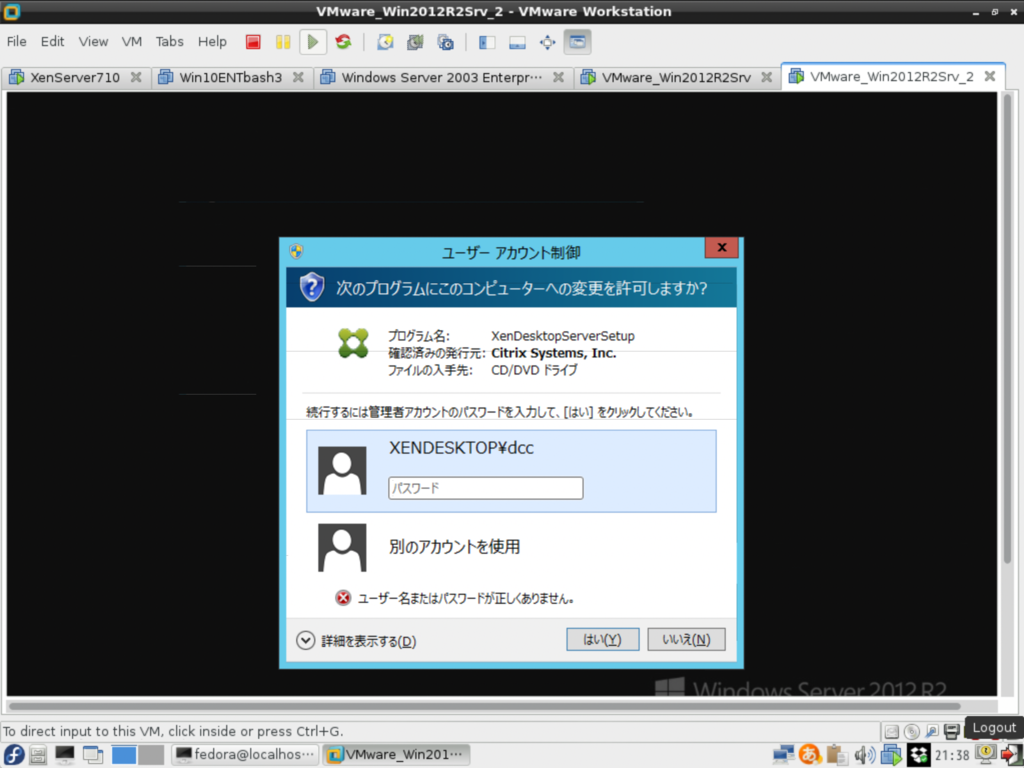The height and width of the screenshot is (768, 1024).
Task: Open the File menu
Action: [x=16, y=42]
